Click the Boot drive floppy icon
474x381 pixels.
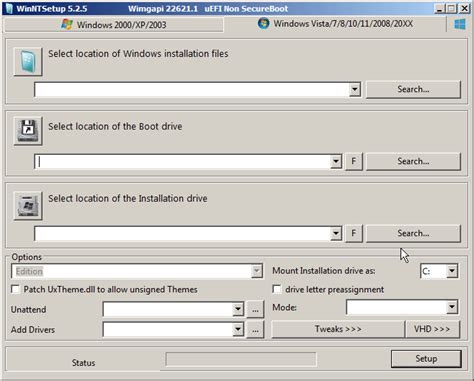pyautogui.click(x=28, y=131)
